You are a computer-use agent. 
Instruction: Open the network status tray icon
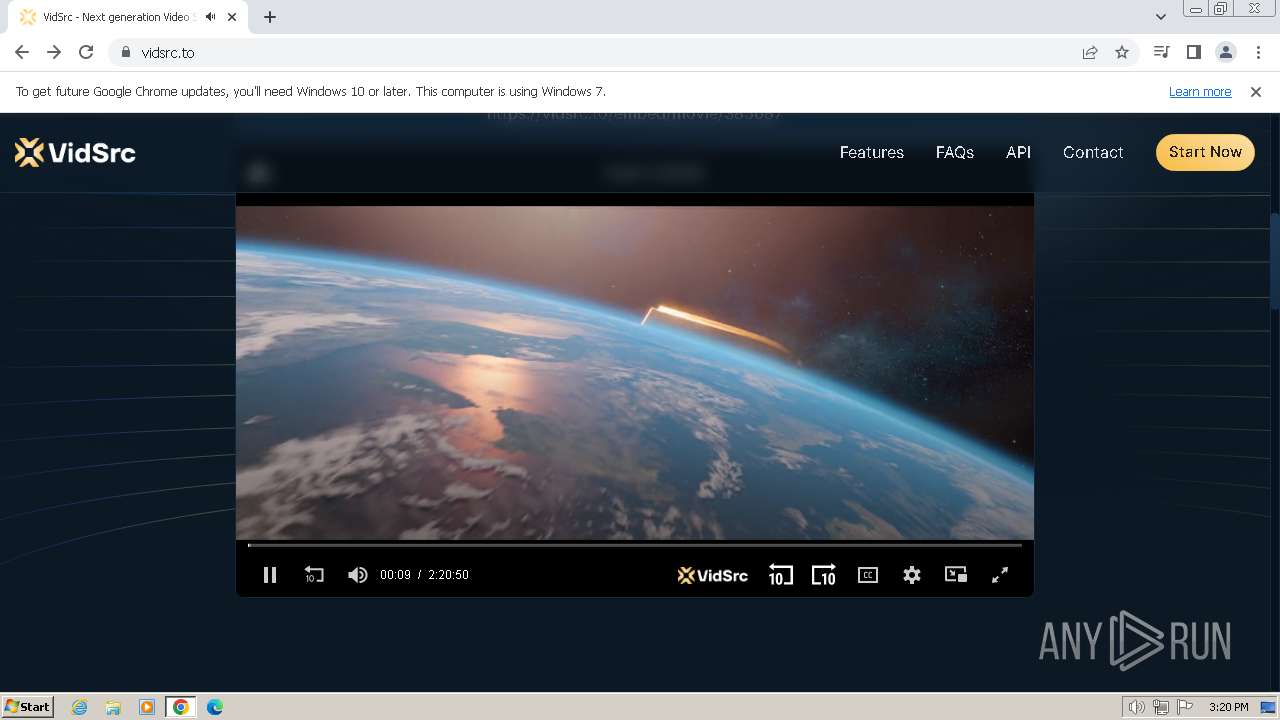pos(1161,707)
